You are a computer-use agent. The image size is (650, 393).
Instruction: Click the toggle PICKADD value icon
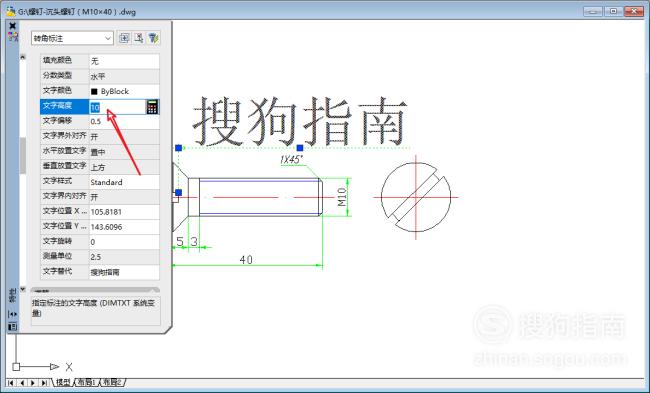pos(124,38)
